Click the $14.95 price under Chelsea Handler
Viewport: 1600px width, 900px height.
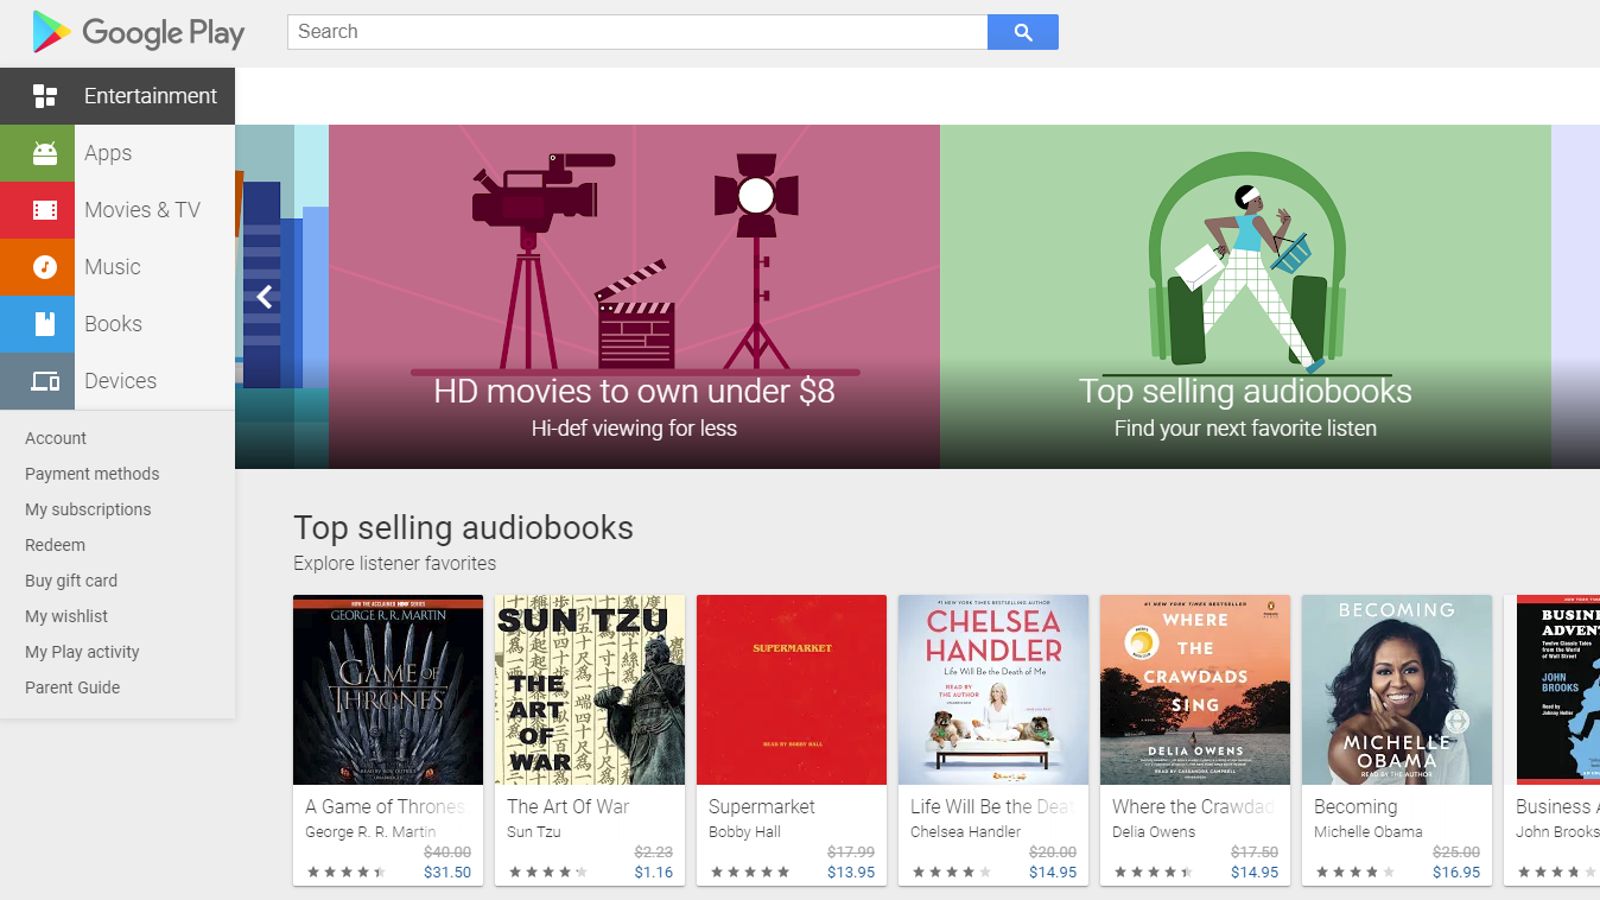(1053, 872)
